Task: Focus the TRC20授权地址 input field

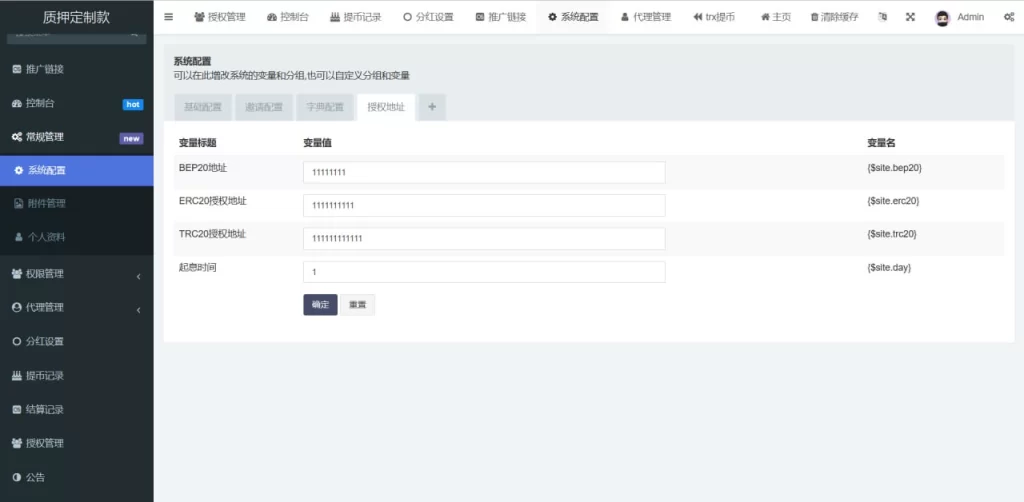Action: [x=484, y=238]
